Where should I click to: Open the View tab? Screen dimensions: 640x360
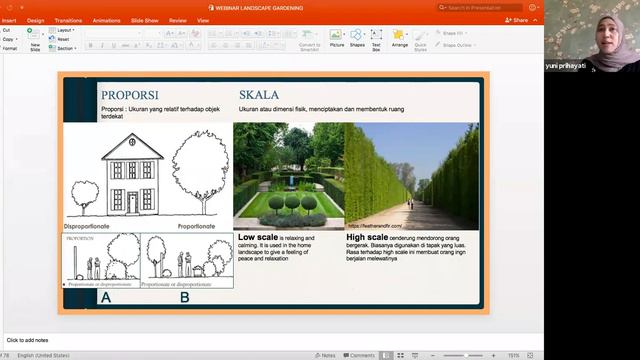(203, 20)
